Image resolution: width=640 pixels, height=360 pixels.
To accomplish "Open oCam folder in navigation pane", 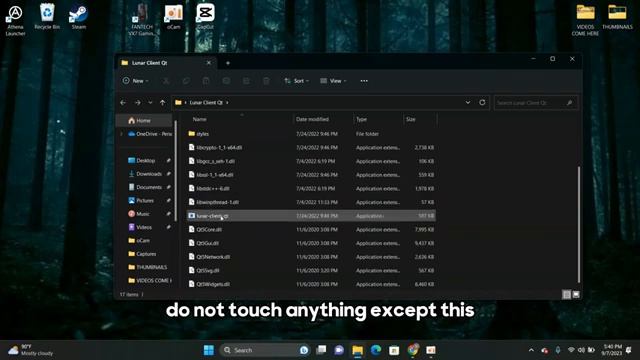I will coord(139,240).
